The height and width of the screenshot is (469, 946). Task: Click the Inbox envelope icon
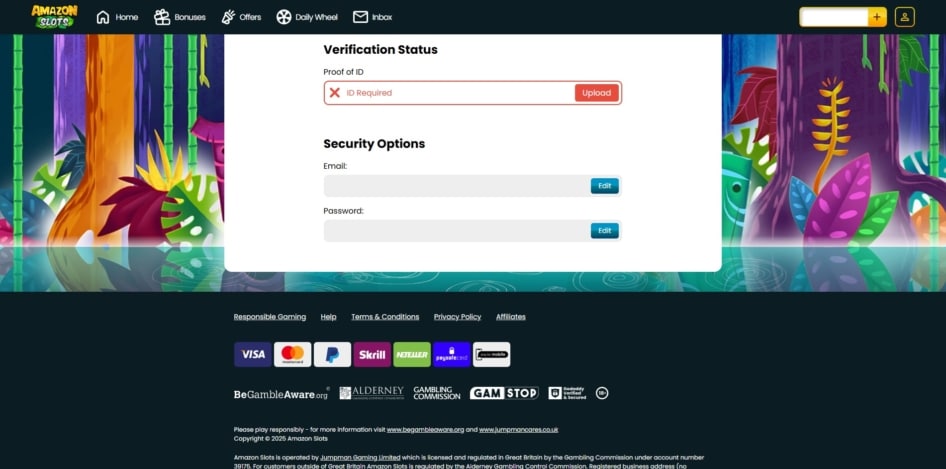click(360, 17)
